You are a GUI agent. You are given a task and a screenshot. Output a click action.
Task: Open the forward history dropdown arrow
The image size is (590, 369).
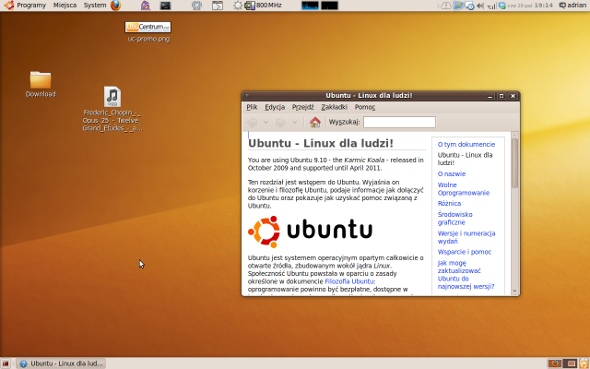(x=295, y=122)
